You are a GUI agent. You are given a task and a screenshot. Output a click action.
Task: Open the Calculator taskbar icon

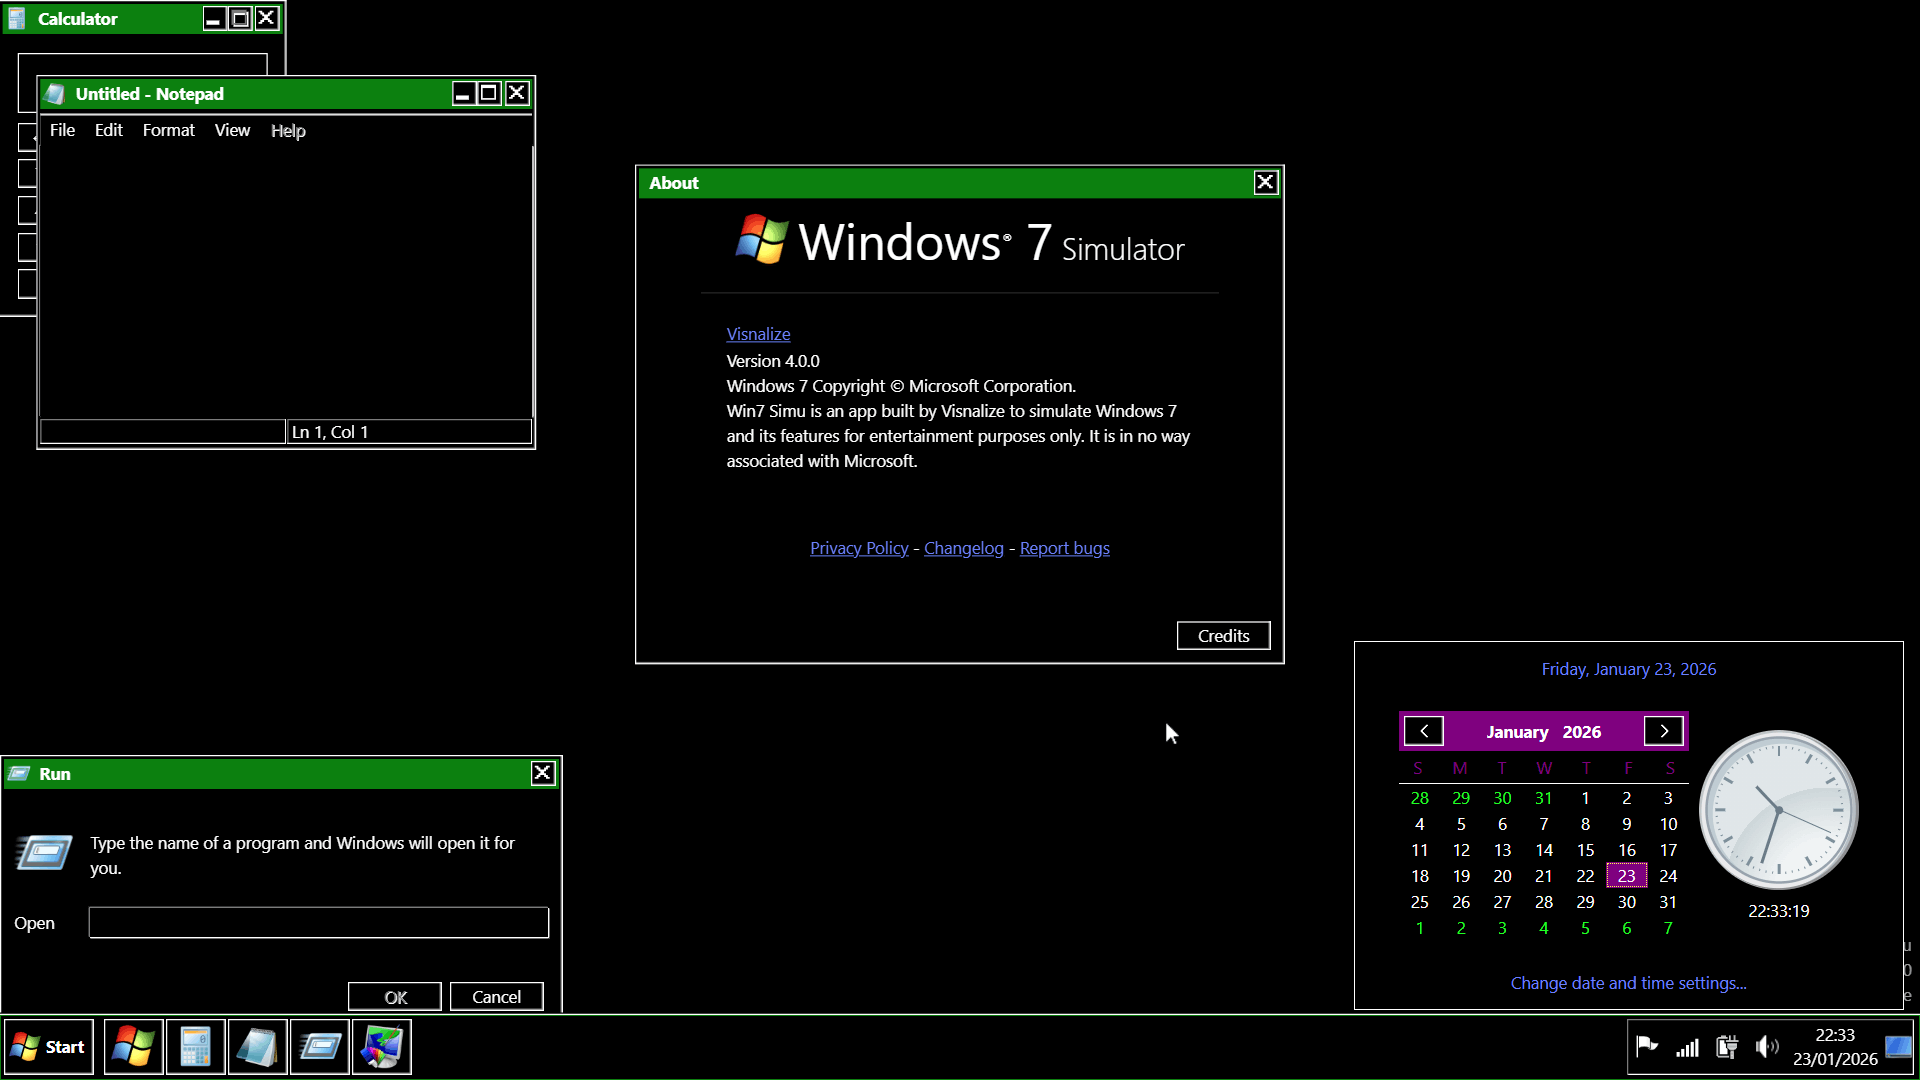195,1047
